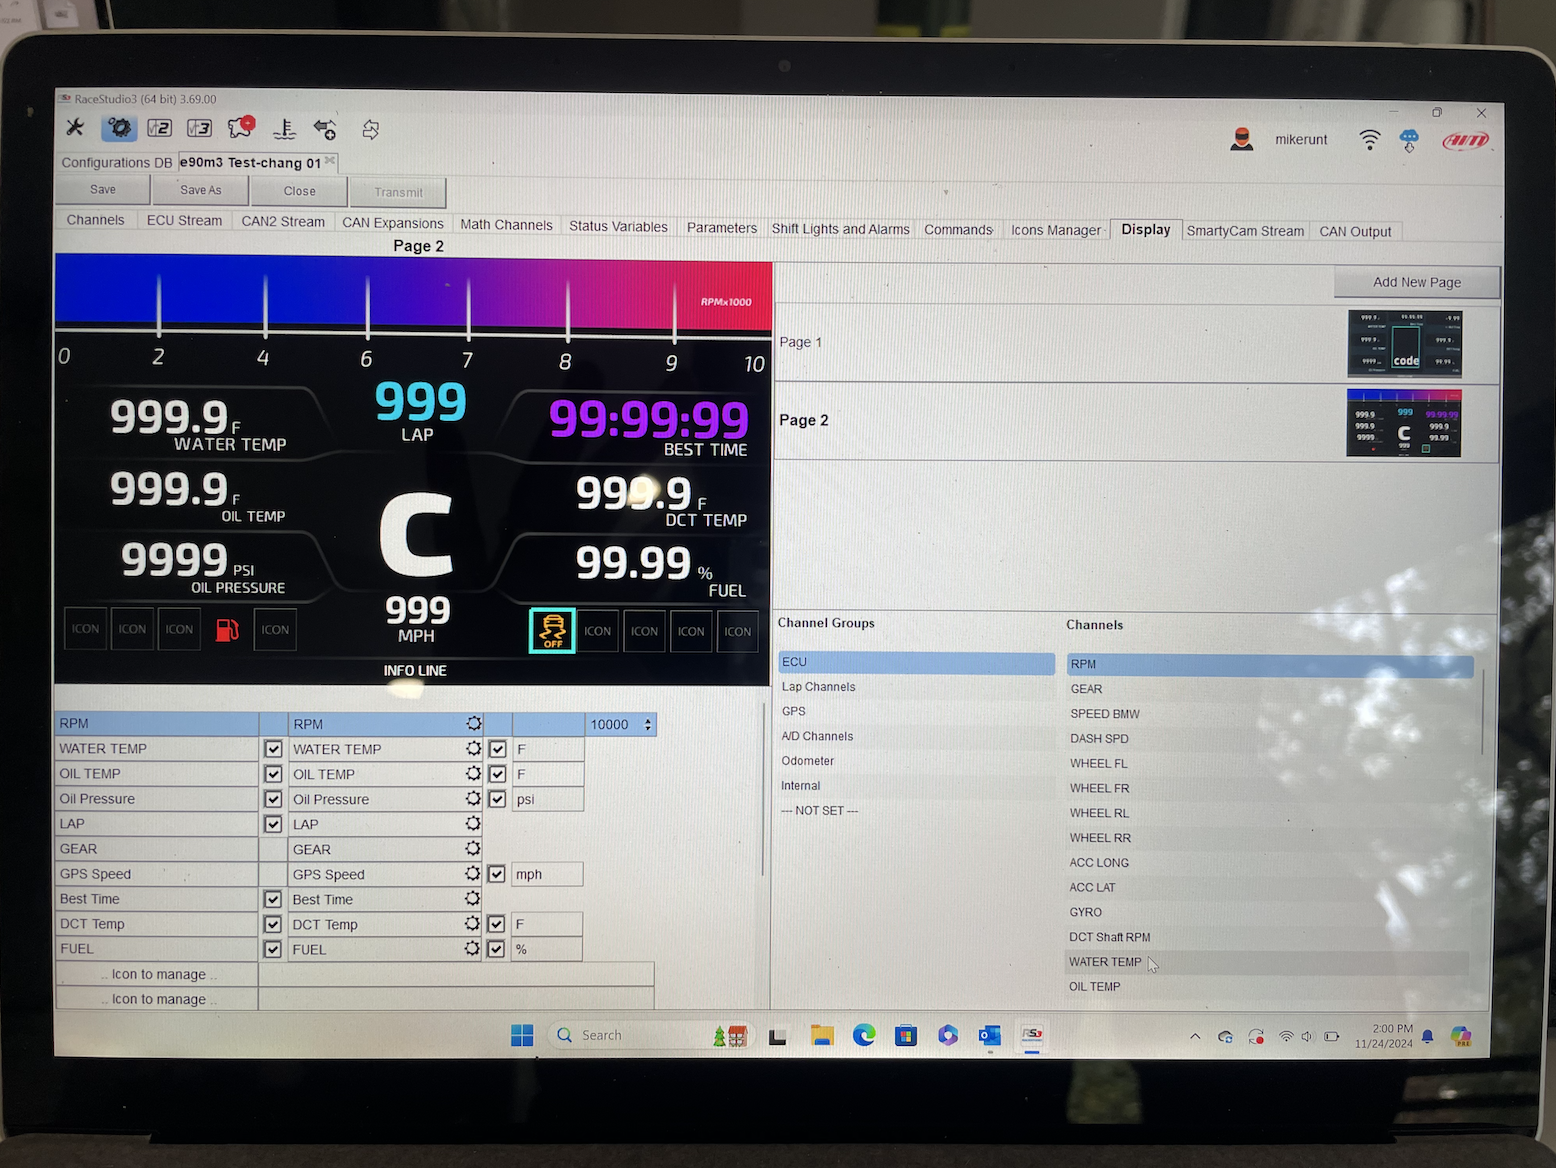Viewport: 1556px width, 1168px height.
Task: Select the traction control OFF icon
Action: pos(552,631)
